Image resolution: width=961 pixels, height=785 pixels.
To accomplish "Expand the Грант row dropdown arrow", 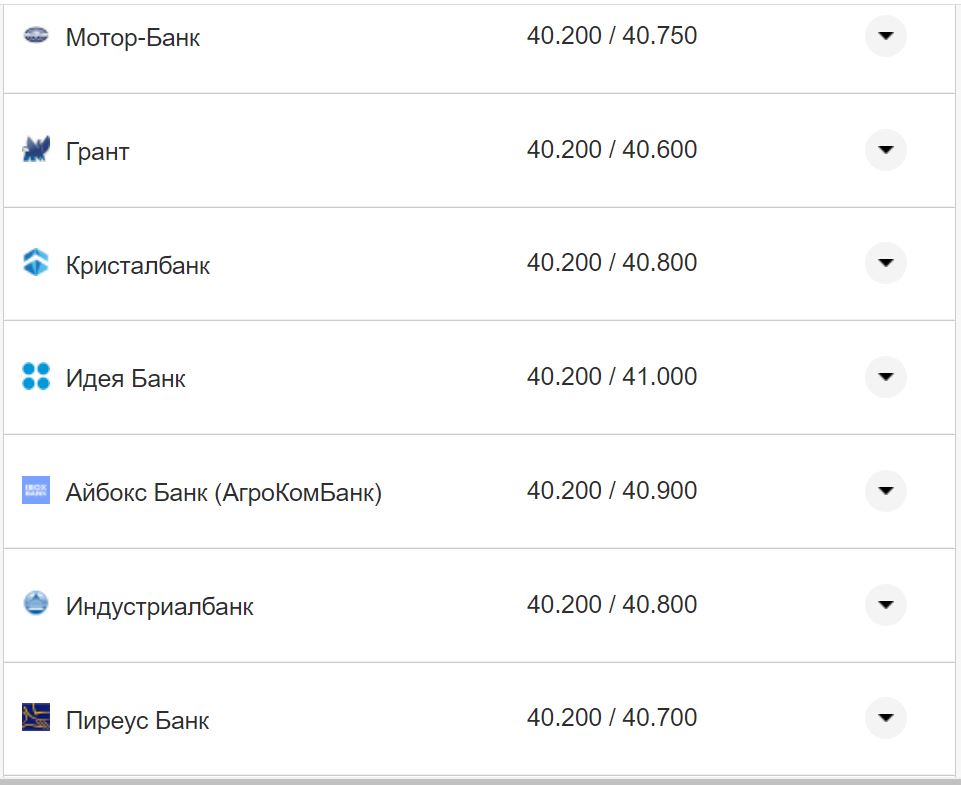I will tap(885, 150).
